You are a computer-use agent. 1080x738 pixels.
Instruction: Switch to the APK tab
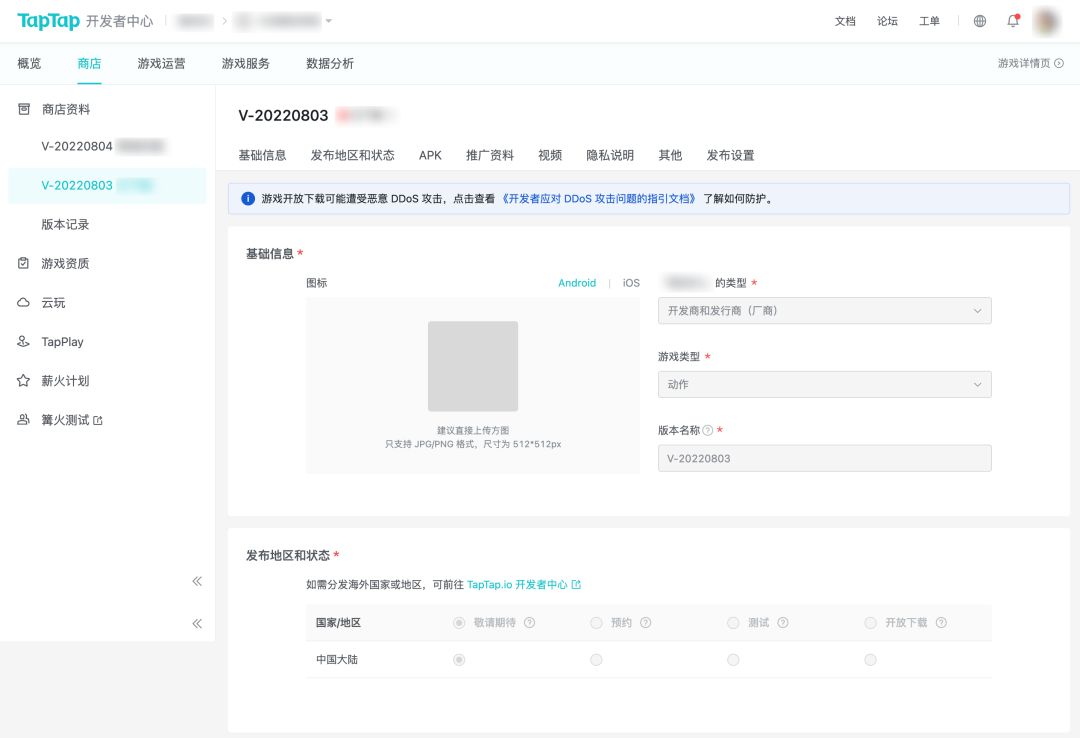pos(430,155)
